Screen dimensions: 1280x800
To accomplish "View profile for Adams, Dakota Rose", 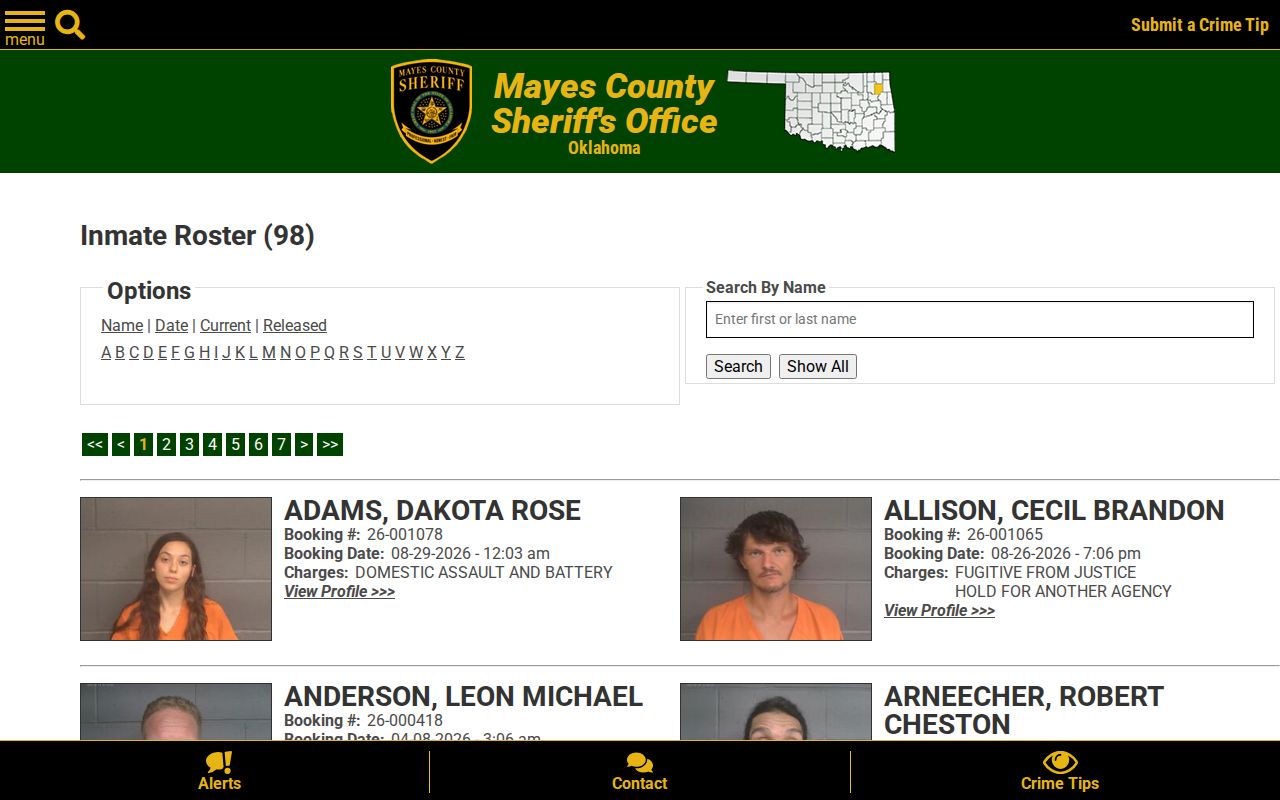I will tap(339, 592).
